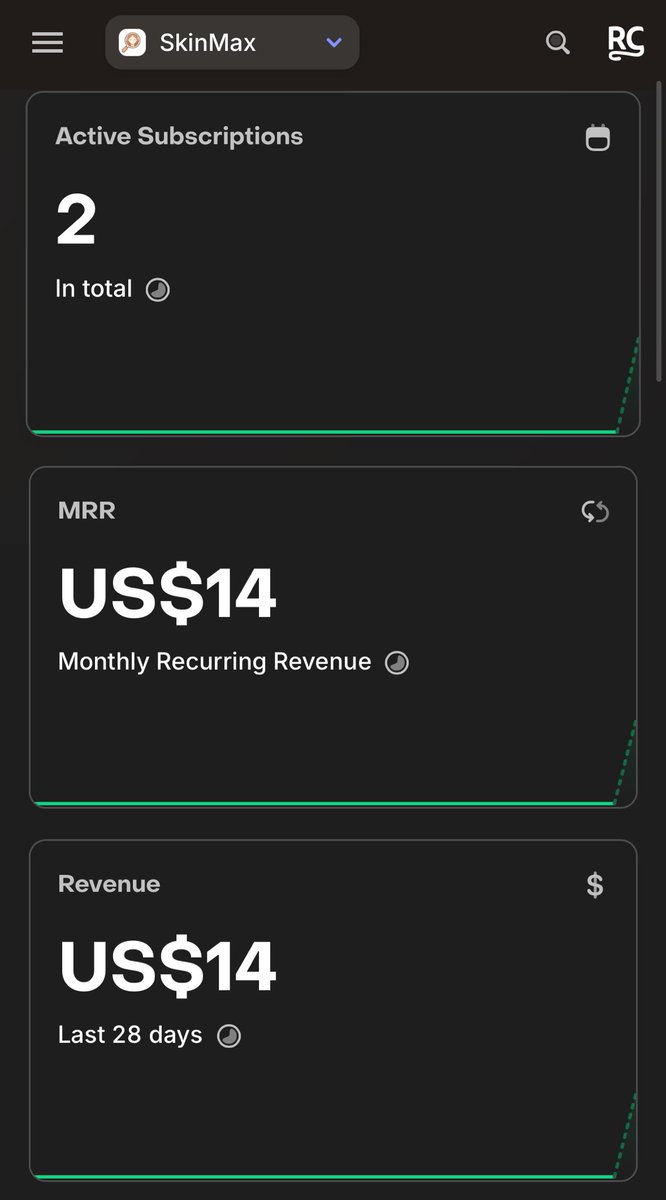Screen dimensions: 666x1200
Task: Click the calendar icon on Active Subscriptions
Action: [597, 137]
